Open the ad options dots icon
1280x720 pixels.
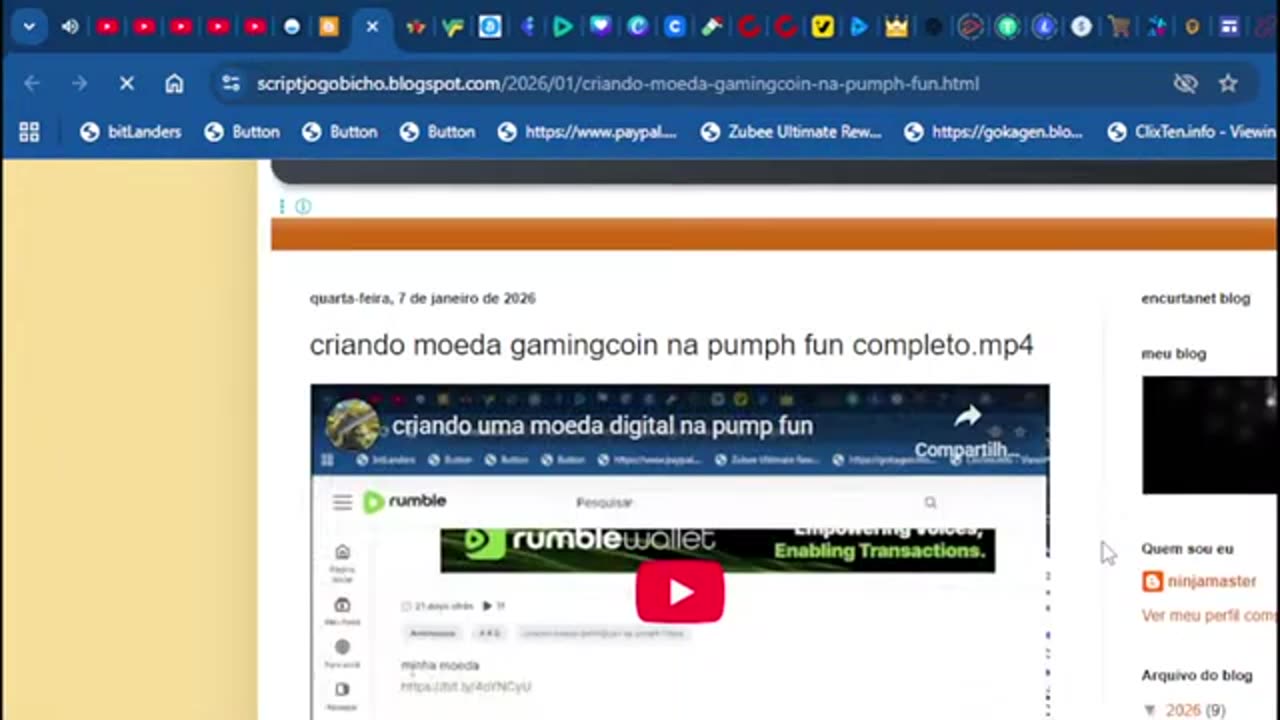(x=282, y=206)
